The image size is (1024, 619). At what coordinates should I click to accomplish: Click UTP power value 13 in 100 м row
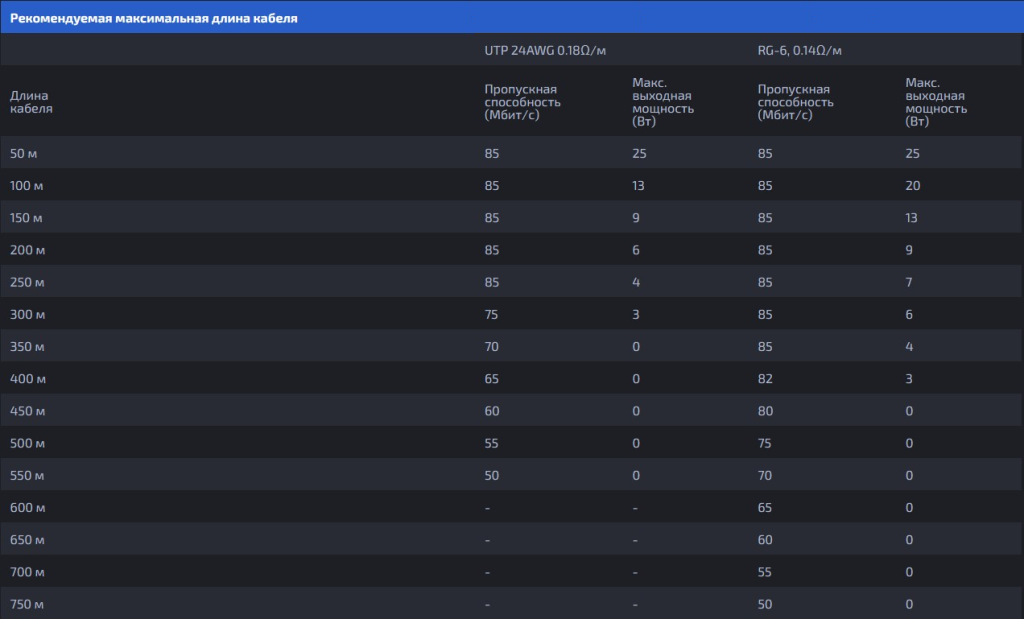click(x=638, y=186)
